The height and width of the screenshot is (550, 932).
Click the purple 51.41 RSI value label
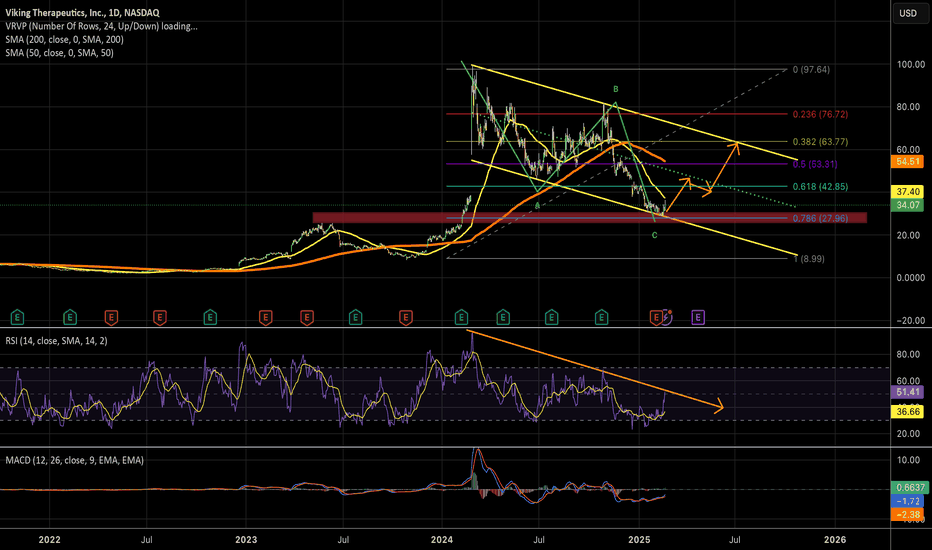click(907, 392)
